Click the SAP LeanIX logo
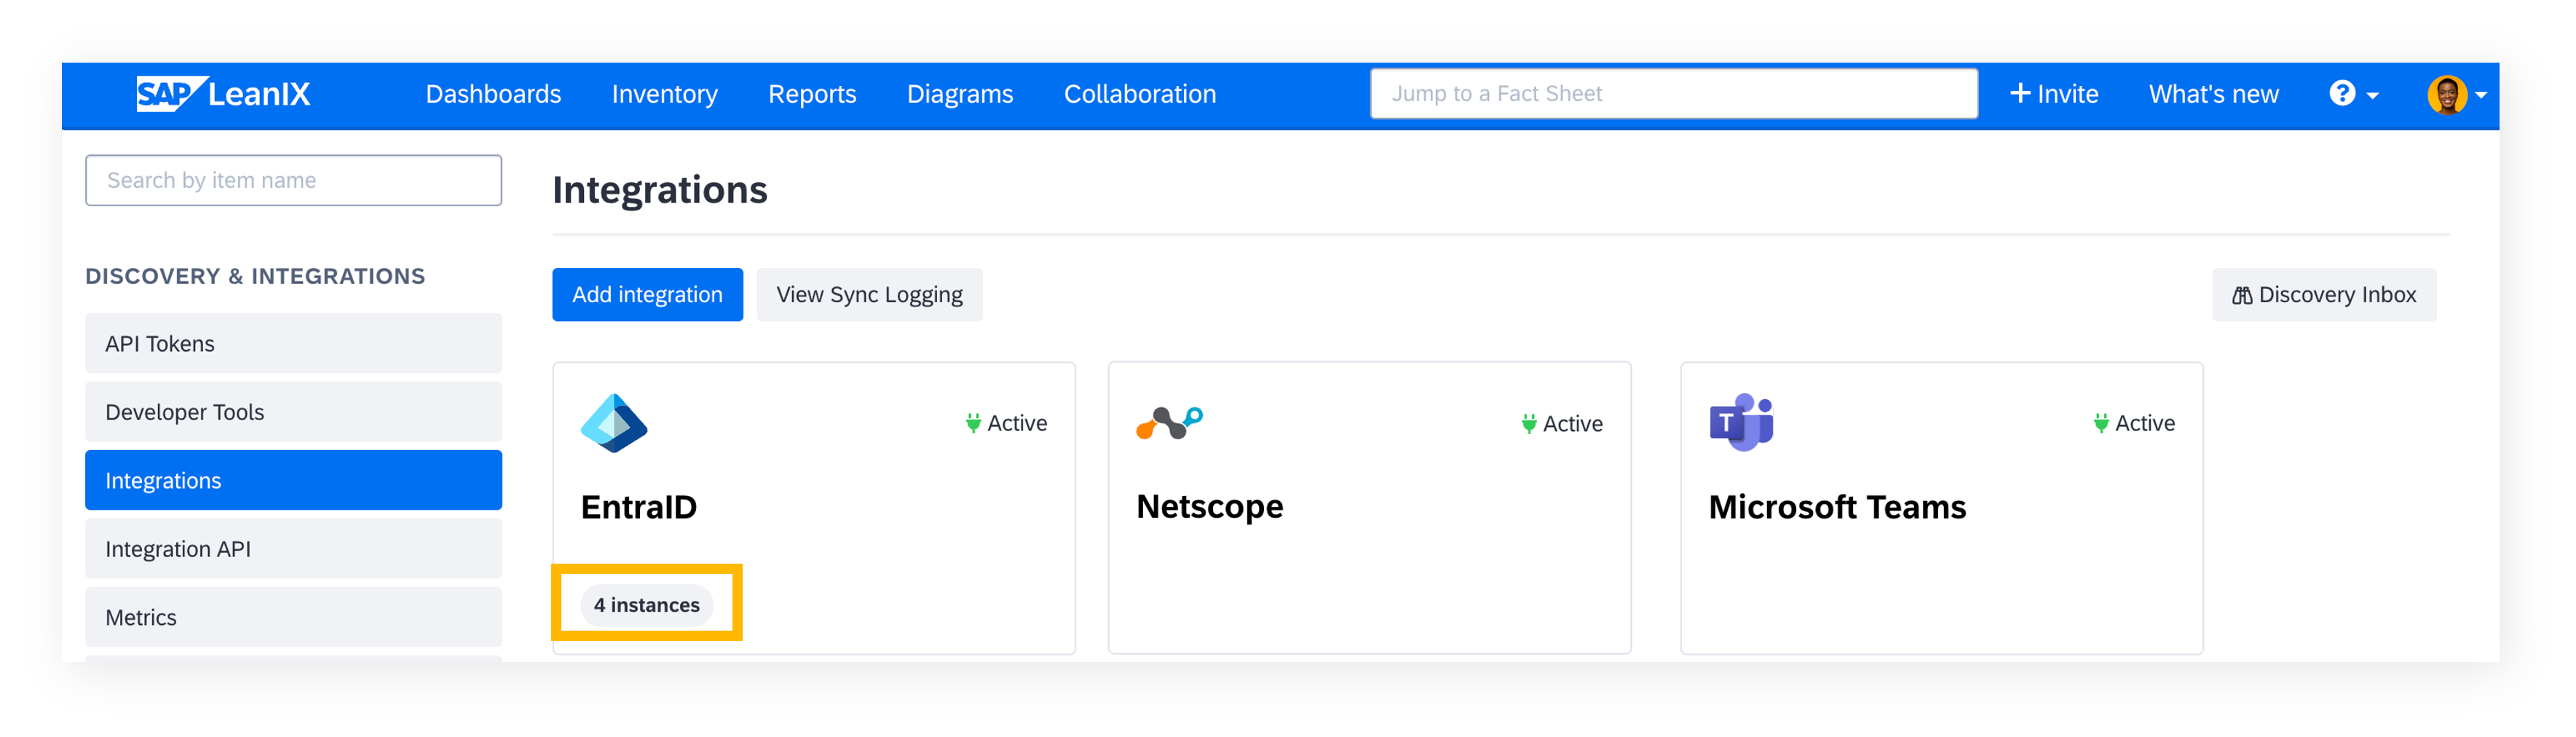The image size is (2576, 737). coord(223,94)
